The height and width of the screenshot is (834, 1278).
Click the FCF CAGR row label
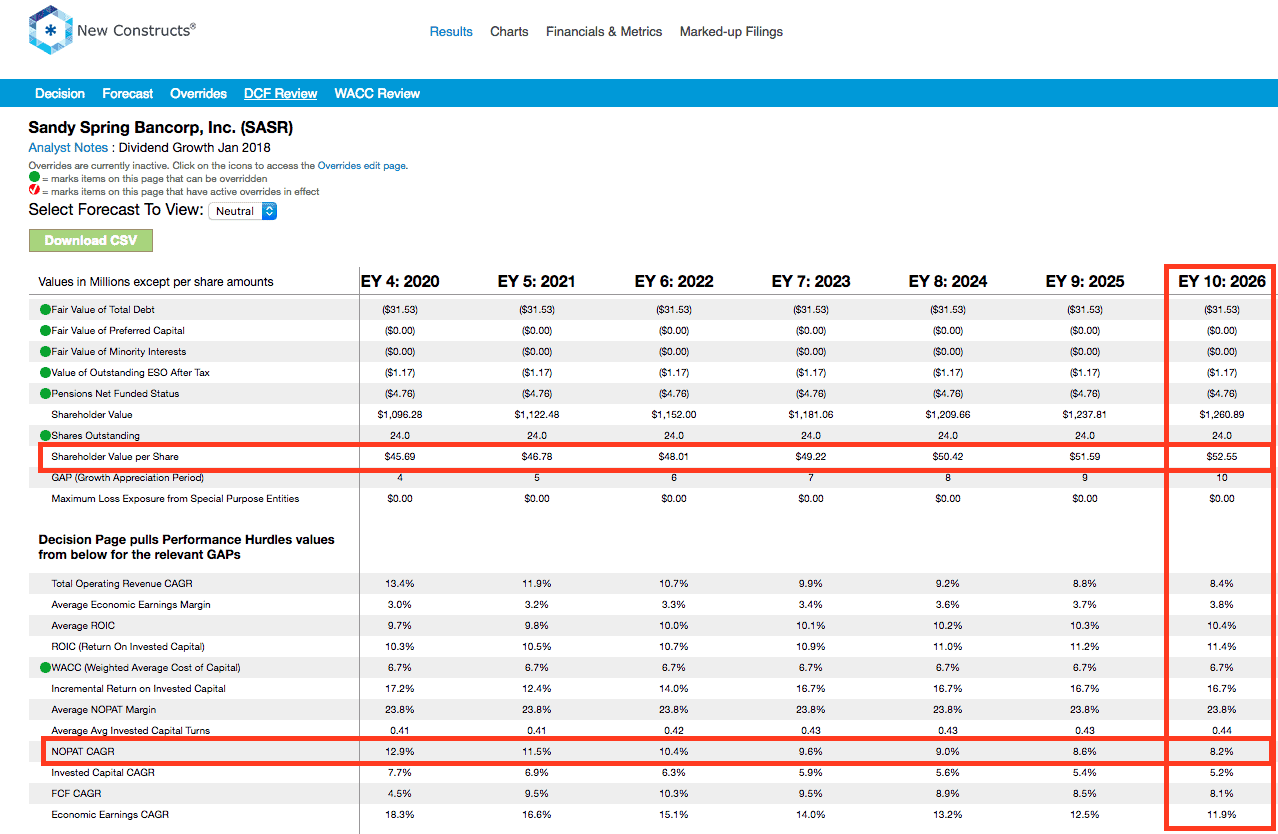[x=76, y=794]
